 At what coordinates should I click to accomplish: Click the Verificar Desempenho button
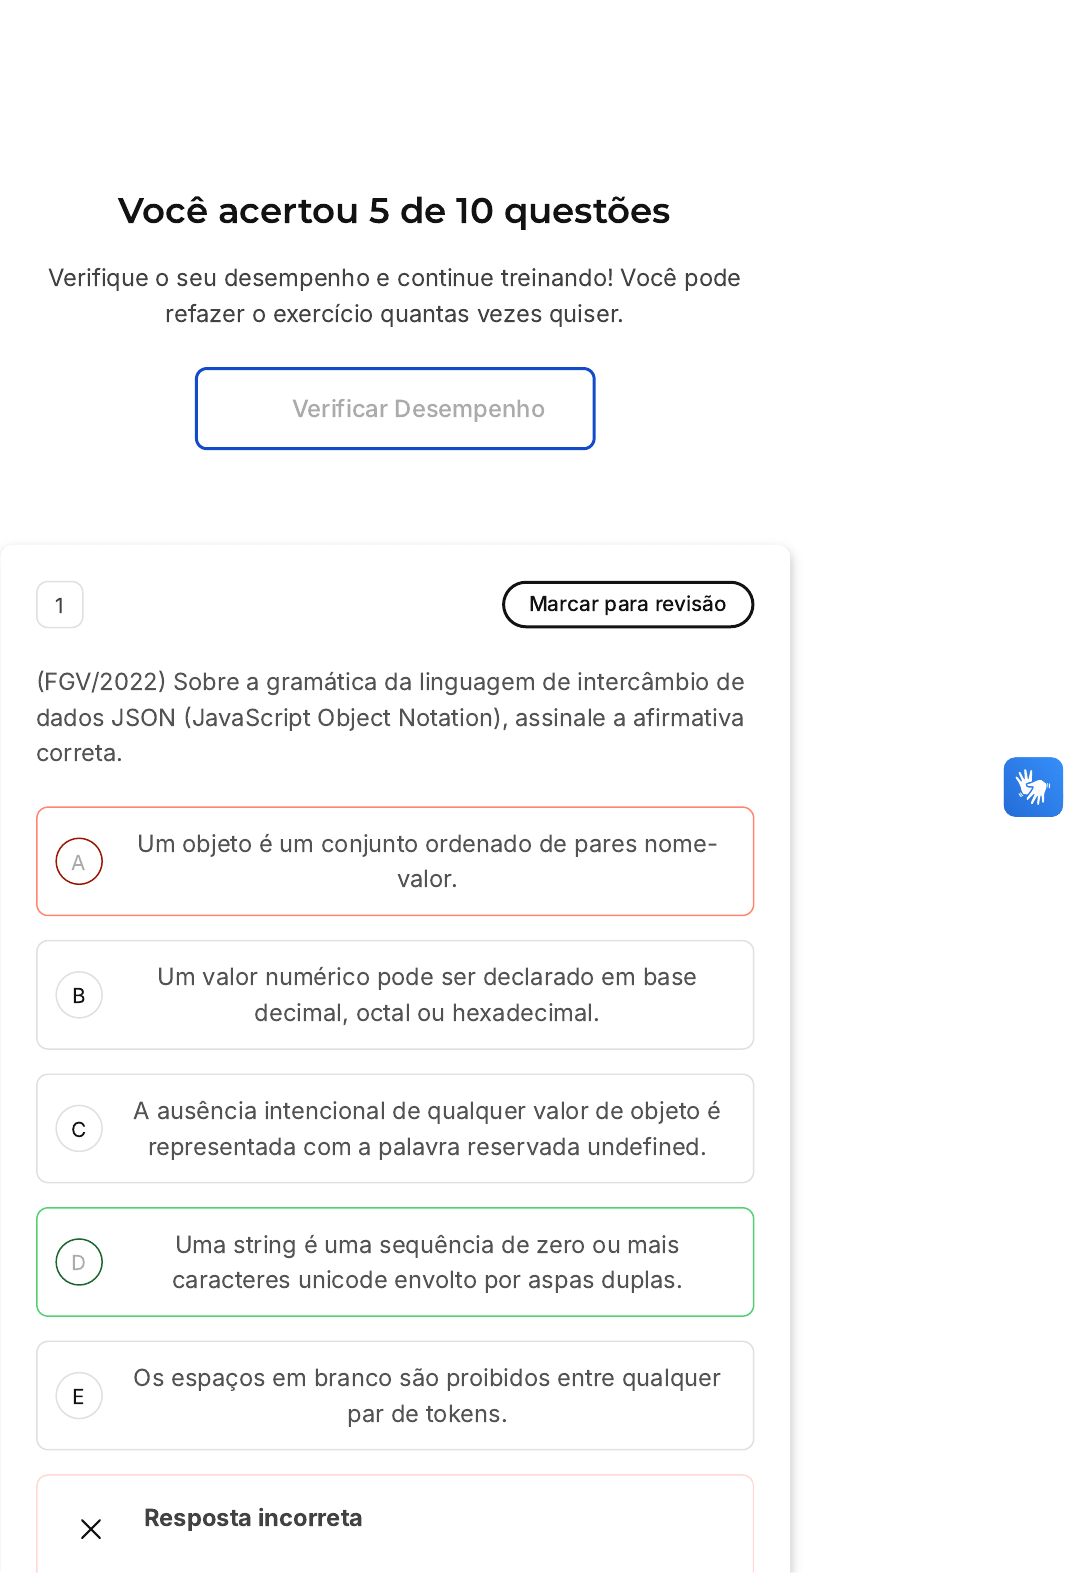pos(395,409)
